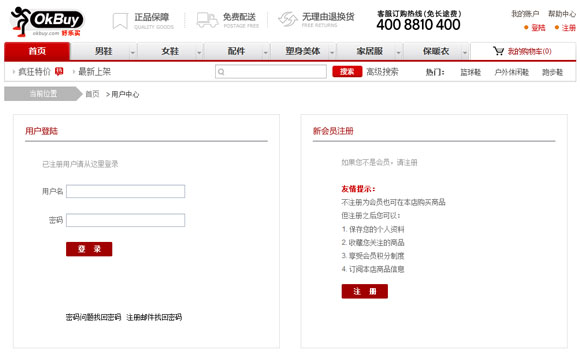Click 首页 in the breadcrumb
This screenshot has height=361, width=580.
pyautogui.click(x=92, y=94)
